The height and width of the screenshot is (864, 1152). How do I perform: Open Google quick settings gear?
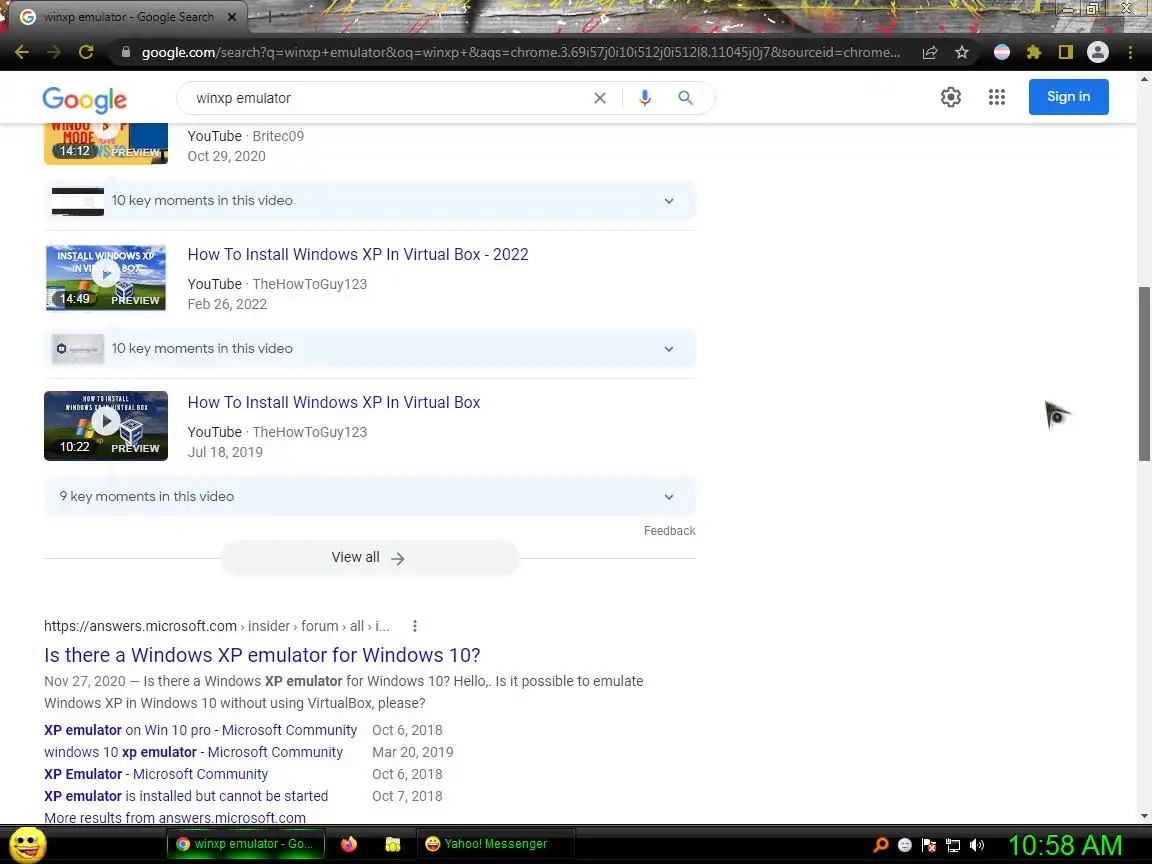(951, 97)
